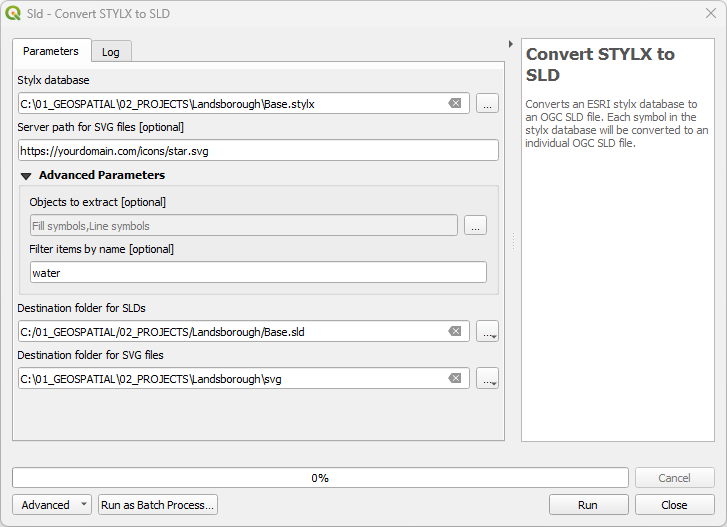Click the 0% progress bar
This screenshot has width=727, height=527.
tap(320, 478)
